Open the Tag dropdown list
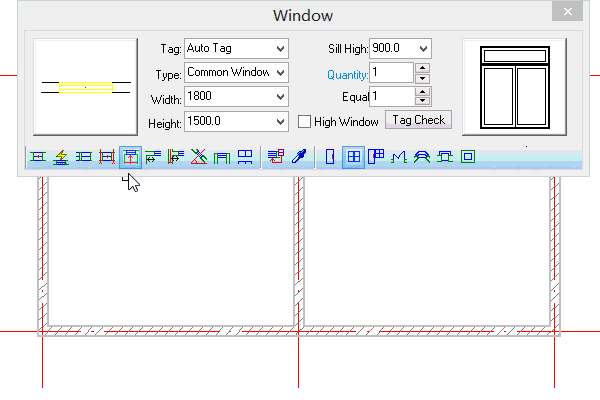The image size is (600, 400). [x=280, y=49]
